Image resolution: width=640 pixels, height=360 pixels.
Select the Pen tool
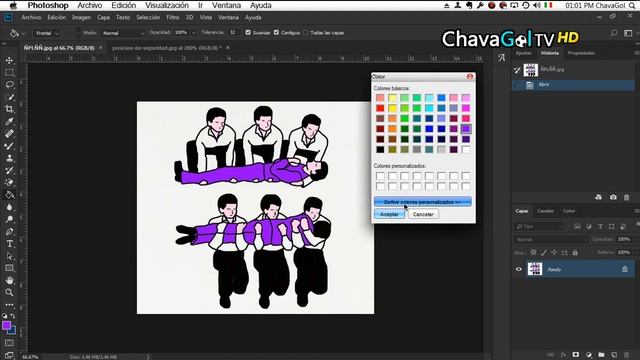(9, 231)
